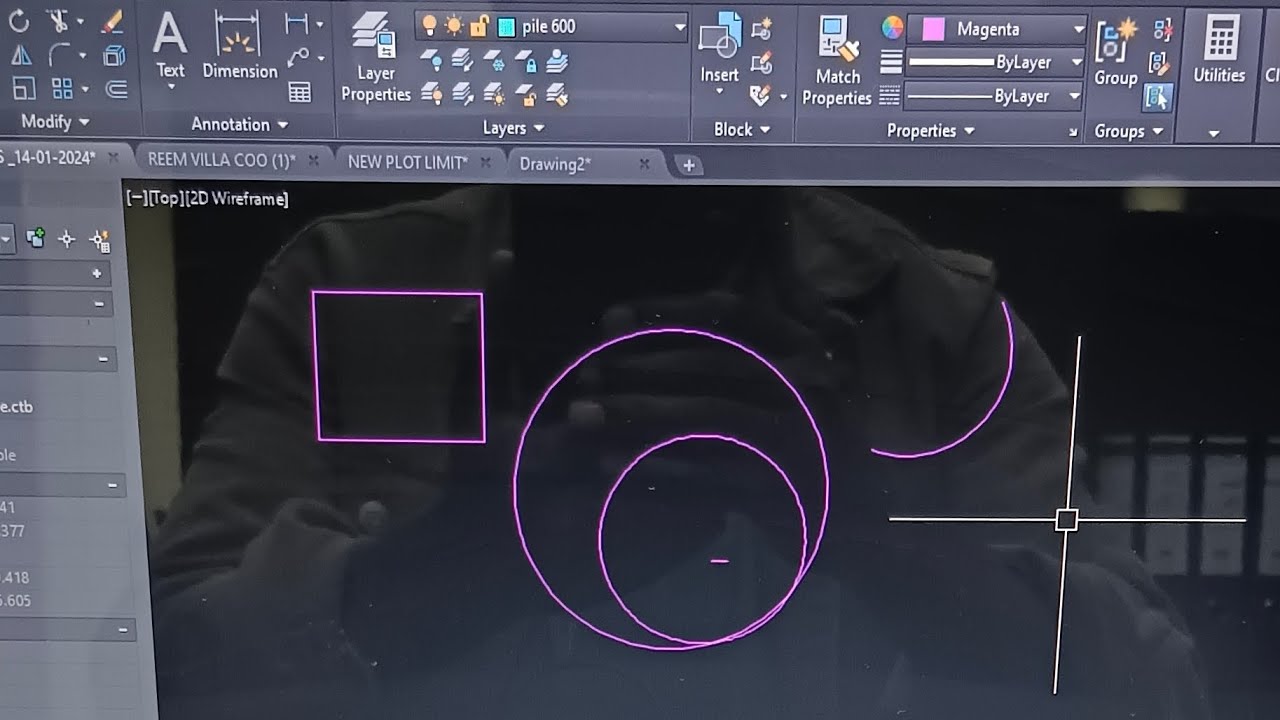Switch to NEW PLOT LIMIT drawing tab

tap(408, 162)
